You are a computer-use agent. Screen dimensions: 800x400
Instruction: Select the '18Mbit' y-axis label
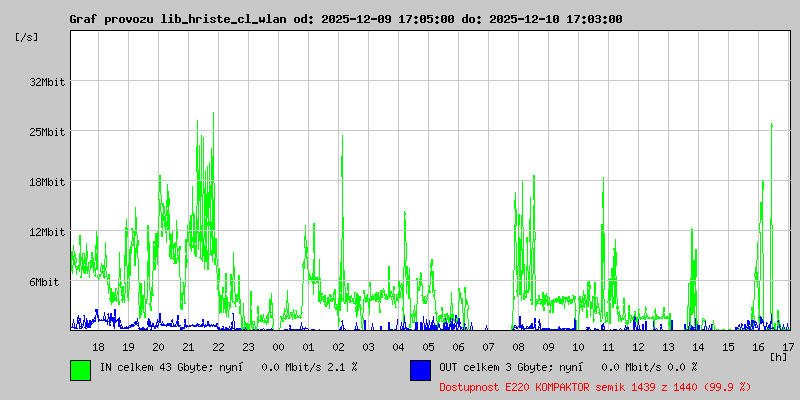(x=47, y=182)
